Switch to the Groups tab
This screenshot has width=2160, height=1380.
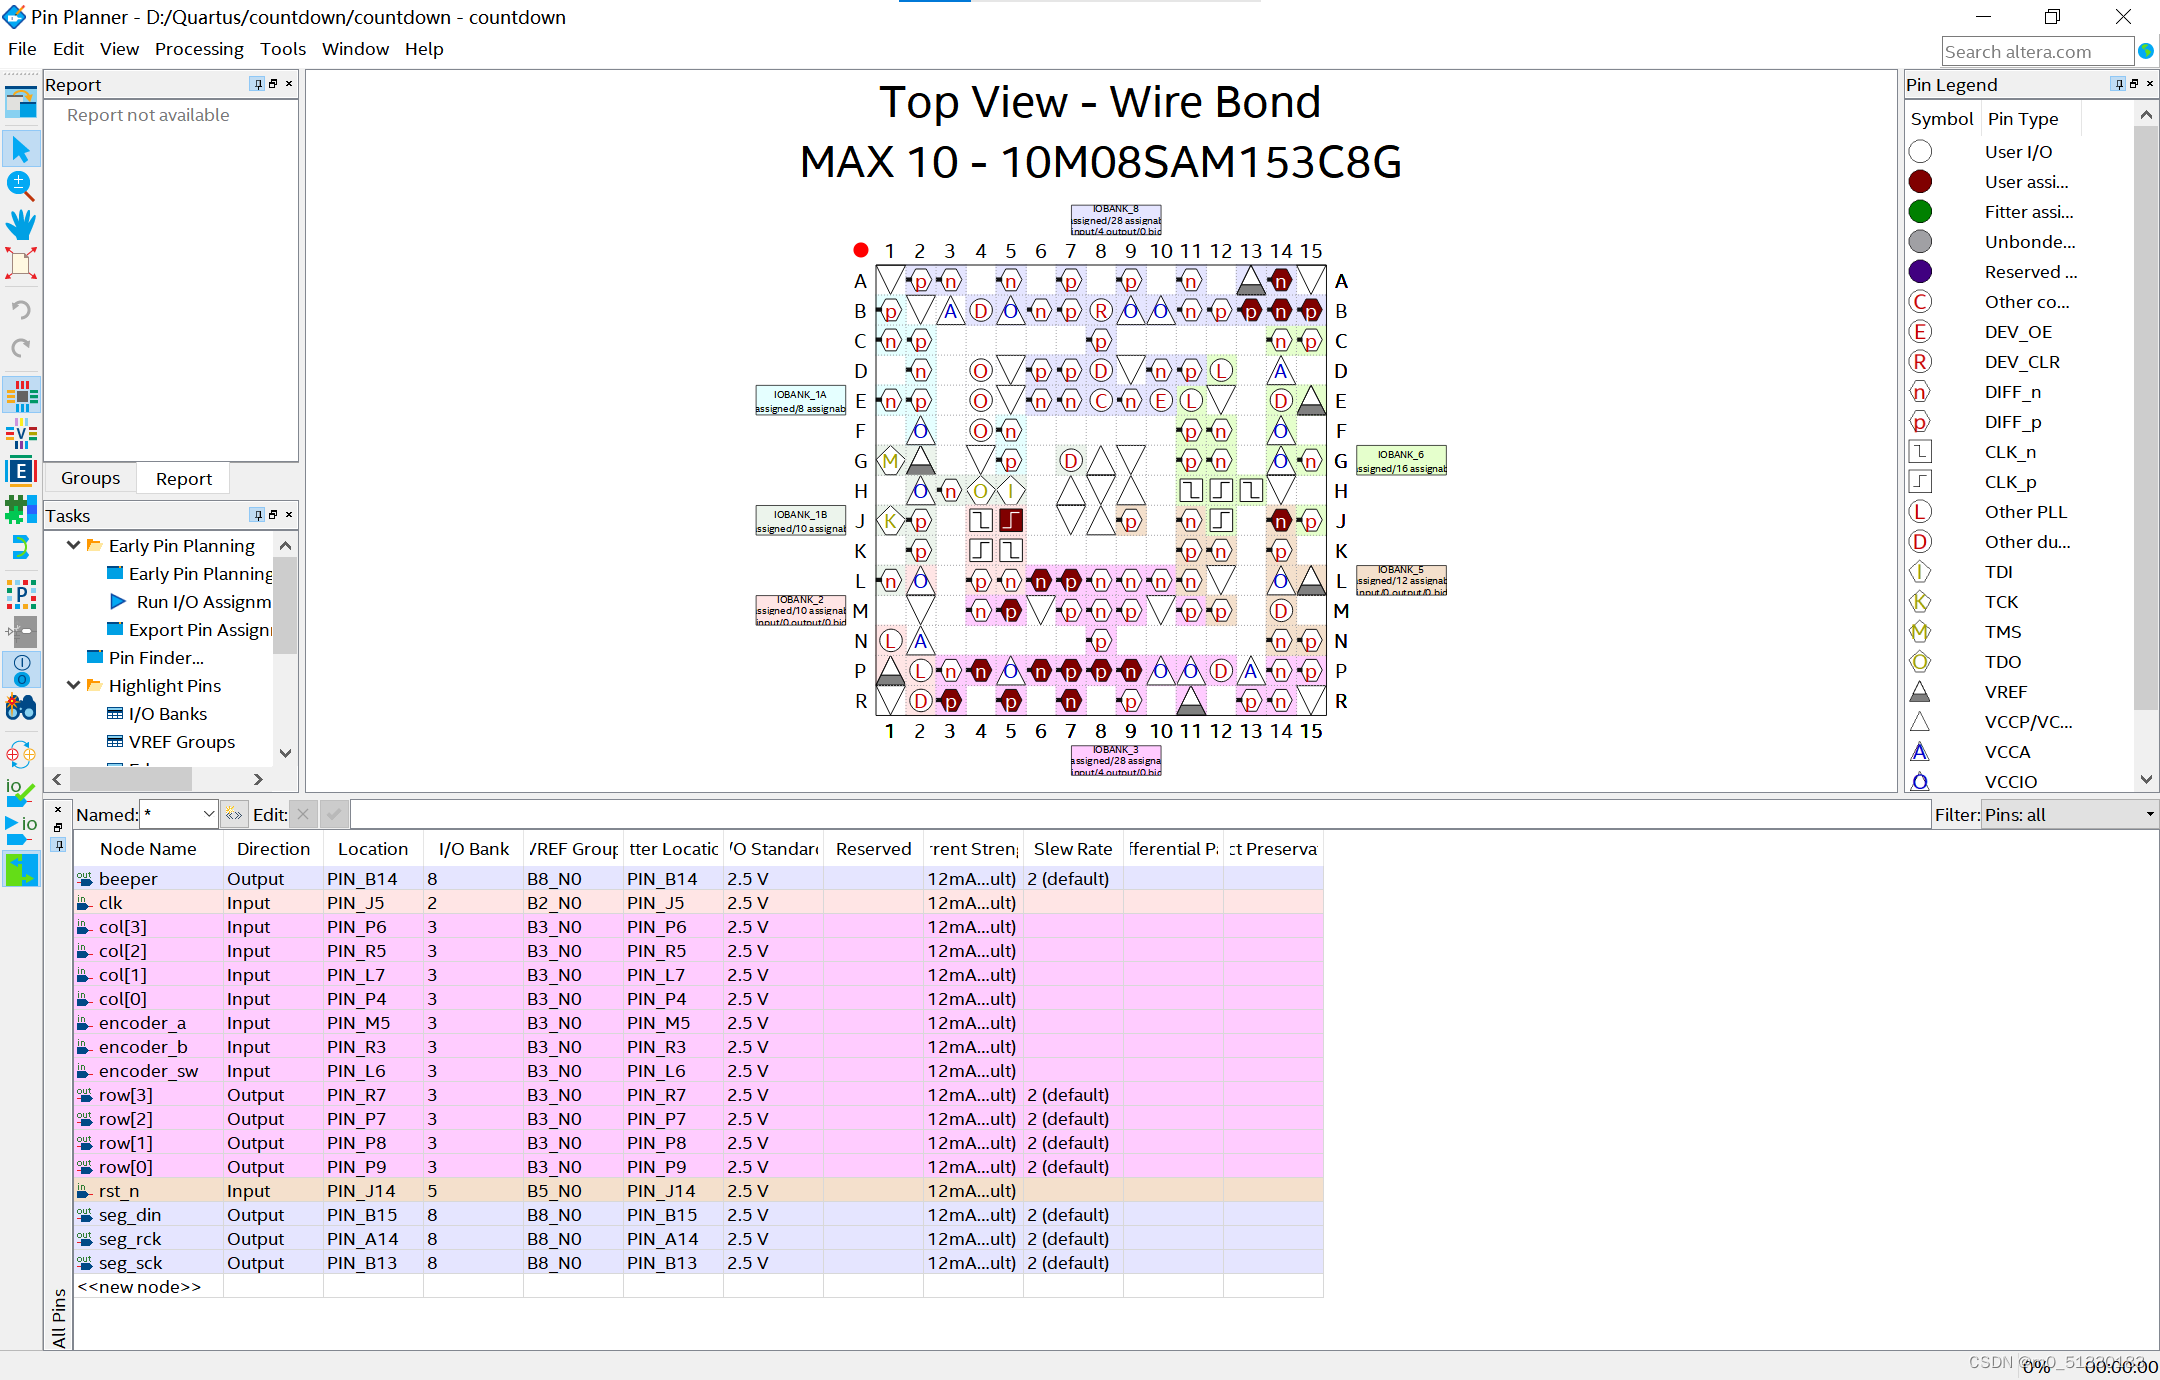[90, 478]
